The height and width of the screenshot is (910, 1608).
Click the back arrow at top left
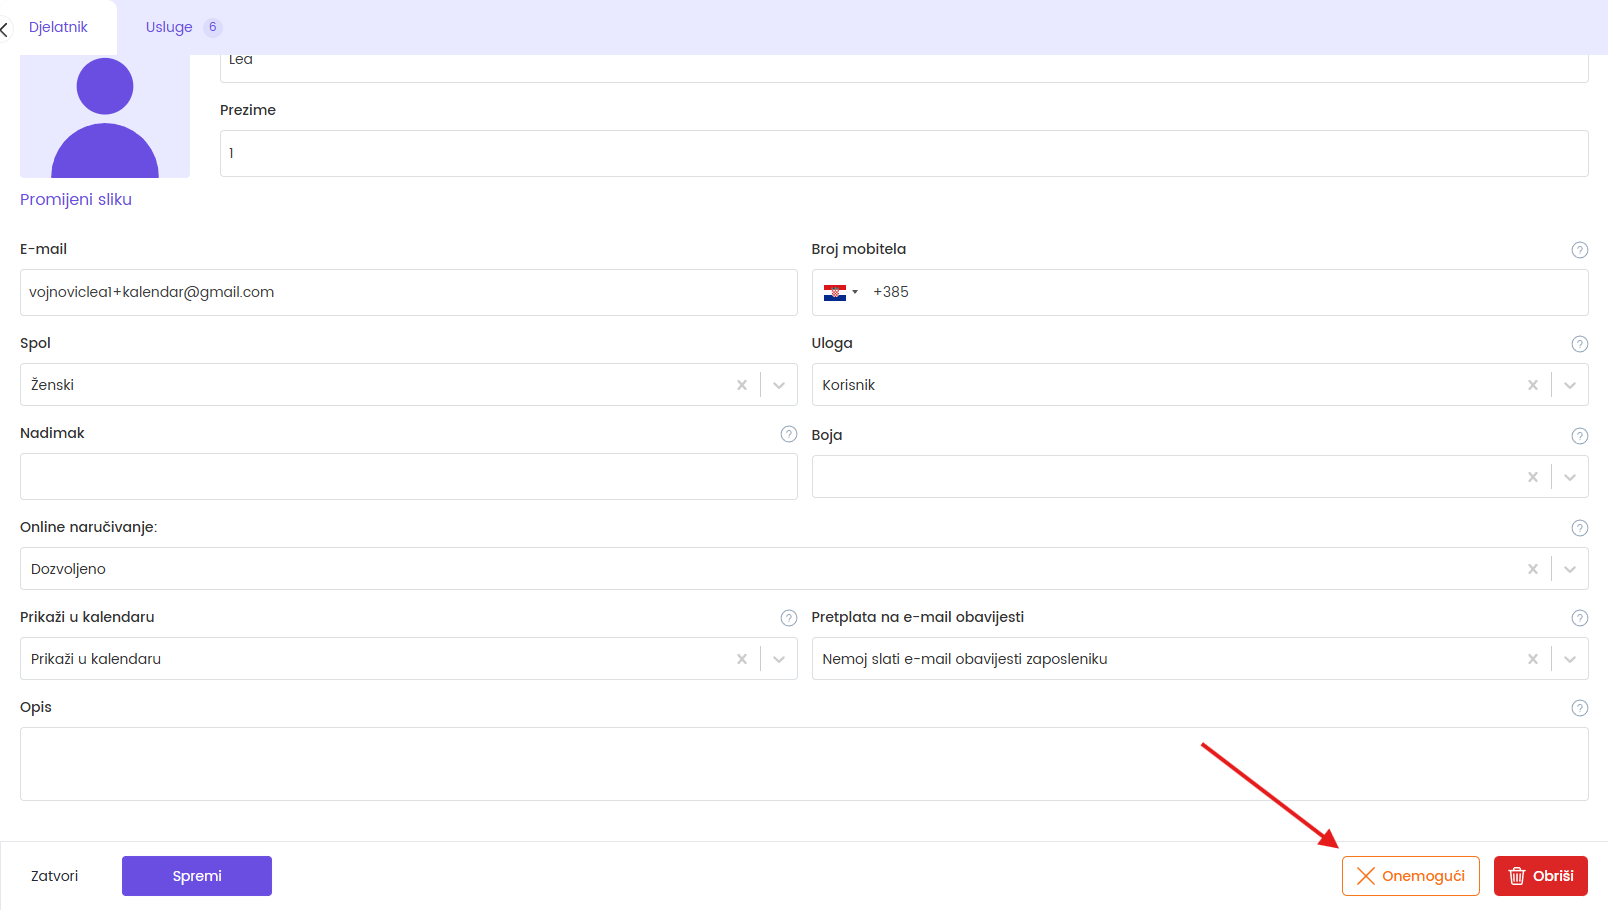click(5, 29)
